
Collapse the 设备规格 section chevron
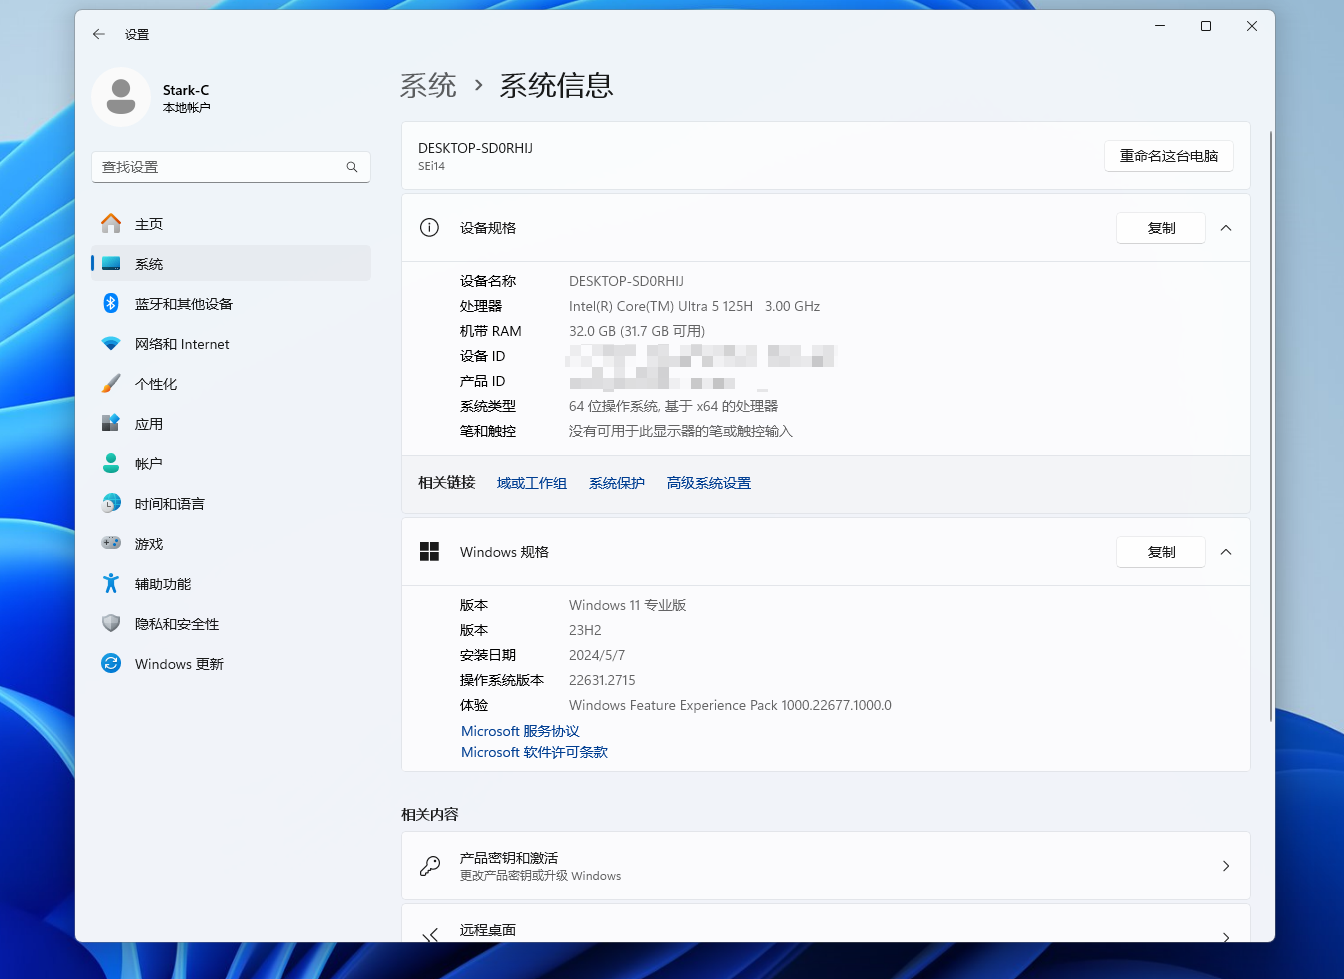coord(1226,228)
